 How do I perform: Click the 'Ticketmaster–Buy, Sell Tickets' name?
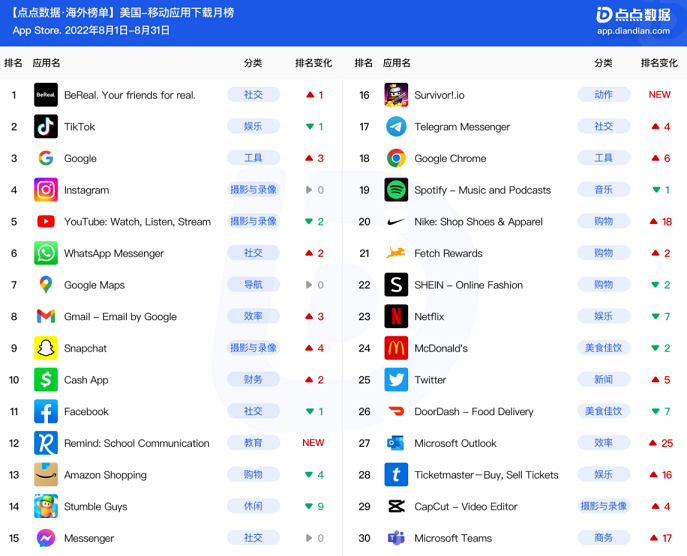(486, 475)
